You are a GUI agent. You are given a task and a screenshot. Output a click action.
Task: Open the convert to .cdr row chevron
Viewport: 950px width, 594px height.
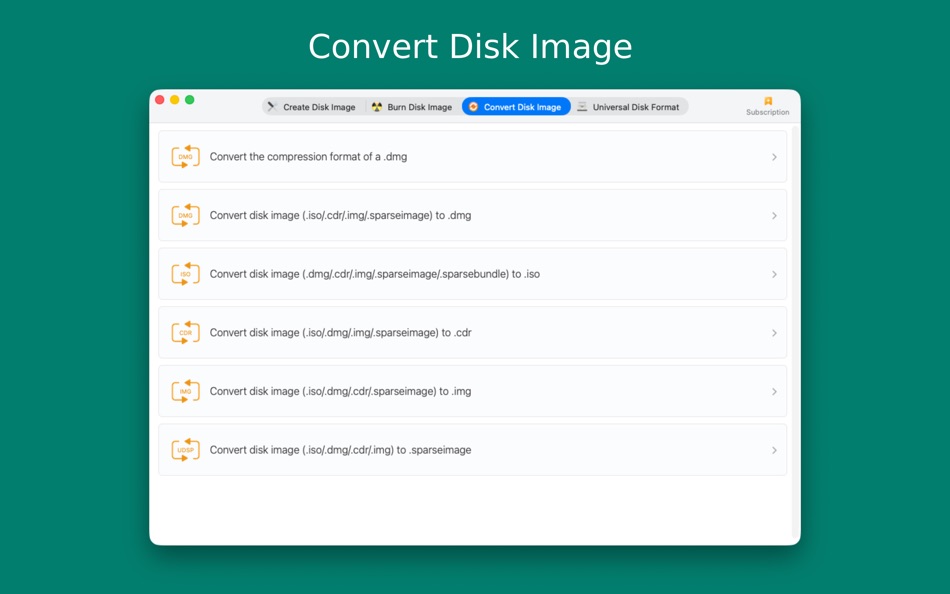point(774,332)
